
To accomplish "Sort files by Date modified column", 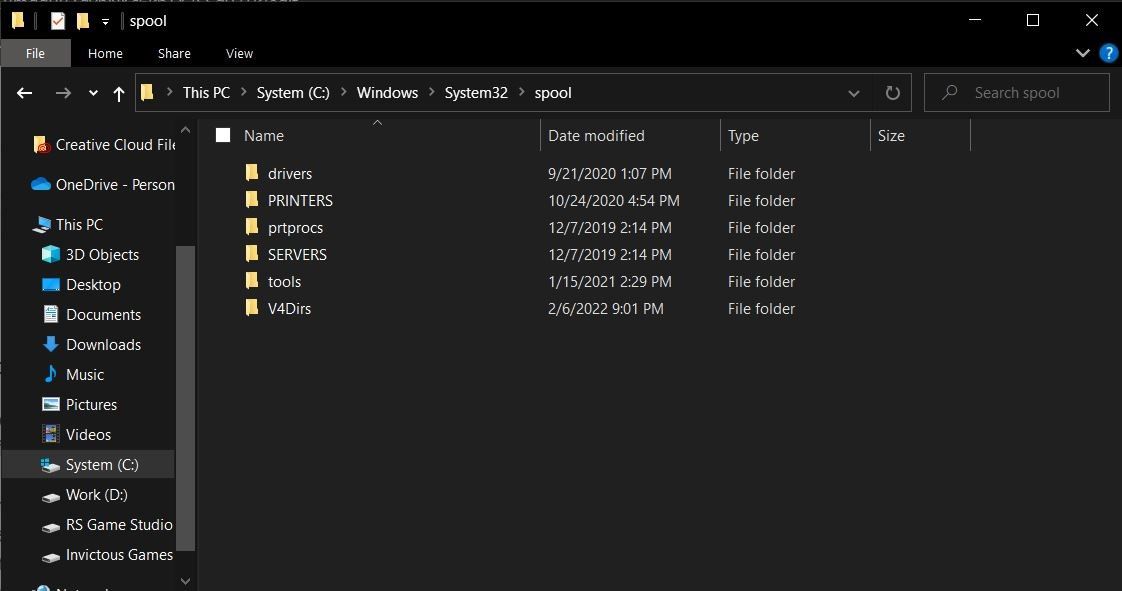I will (x=596, y=136).
